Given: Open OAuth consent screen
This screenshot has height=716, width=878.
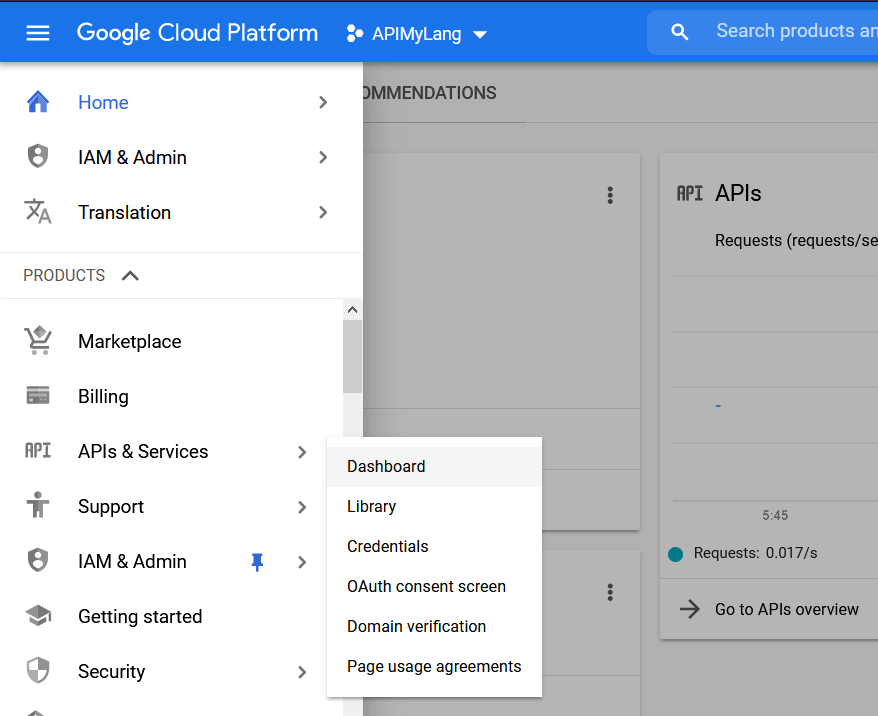Looking at the screenshot, I should [x=434, y=586].
